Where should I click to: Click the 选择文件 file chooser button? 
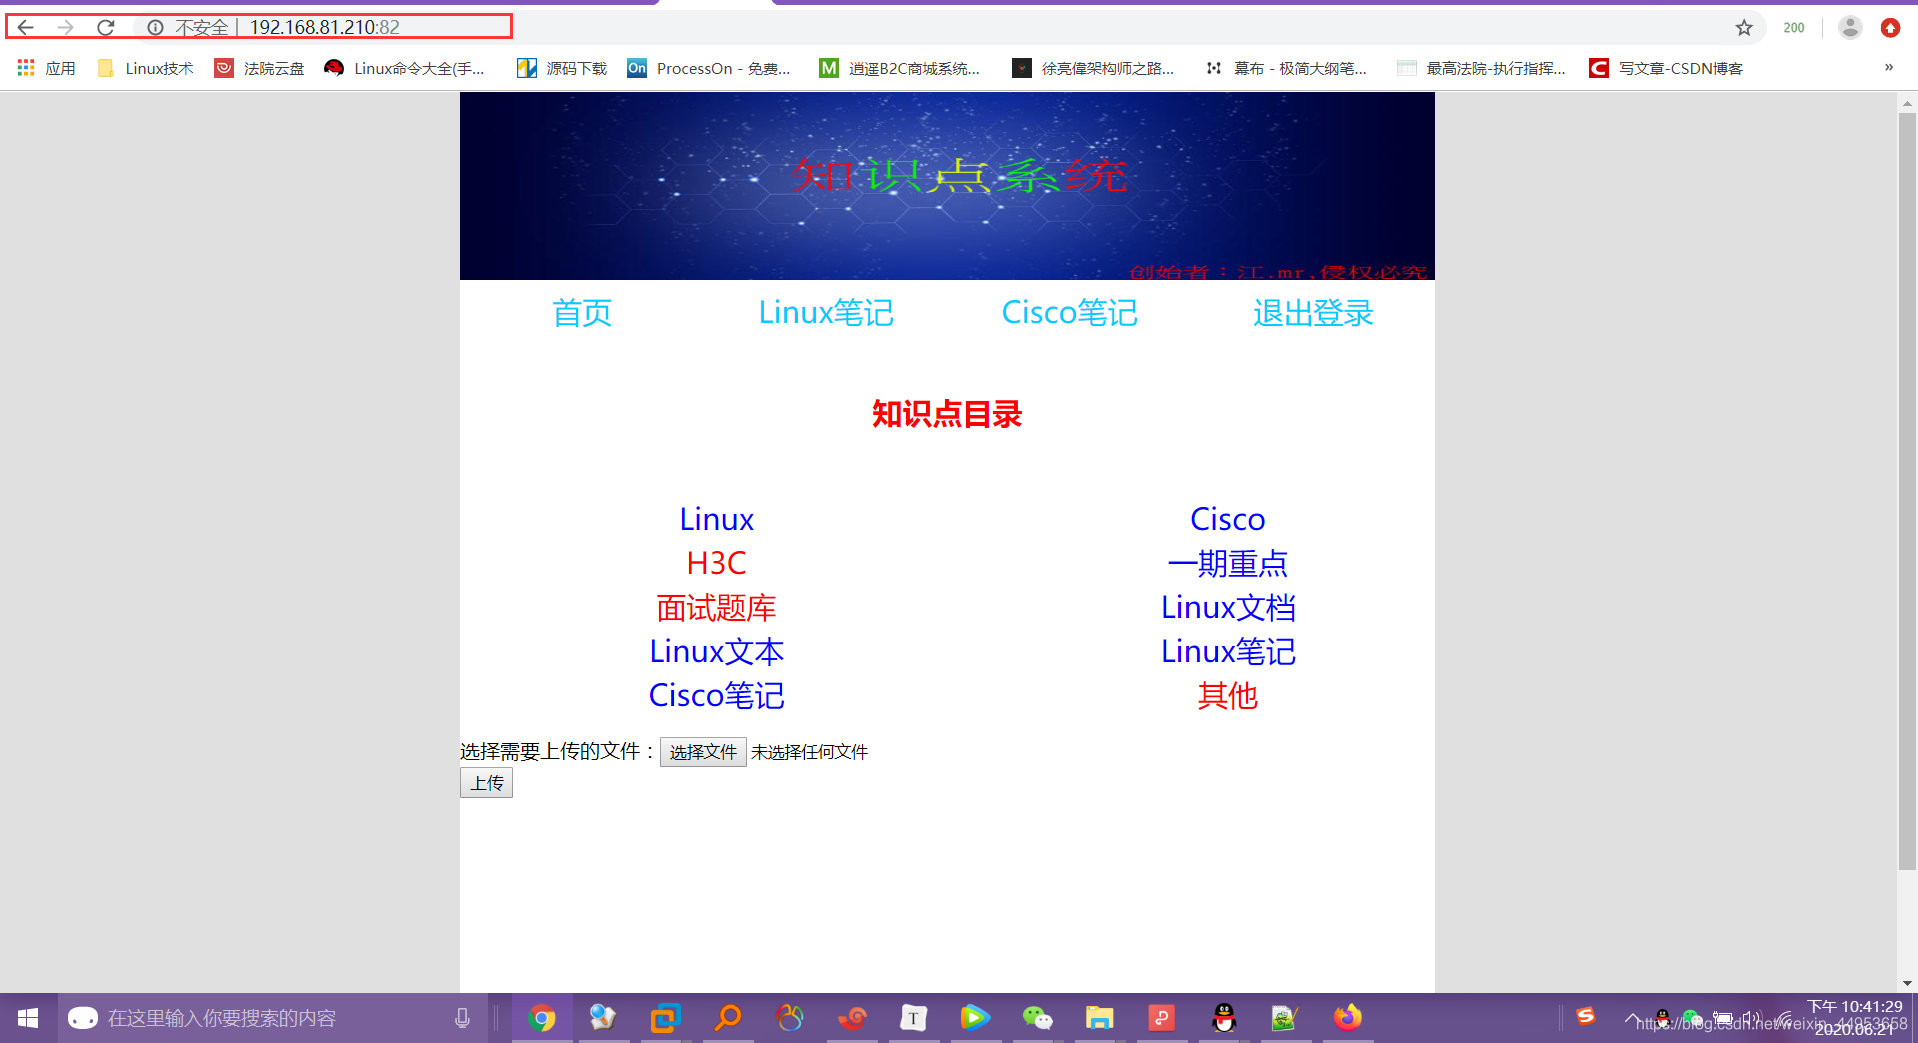702,751
